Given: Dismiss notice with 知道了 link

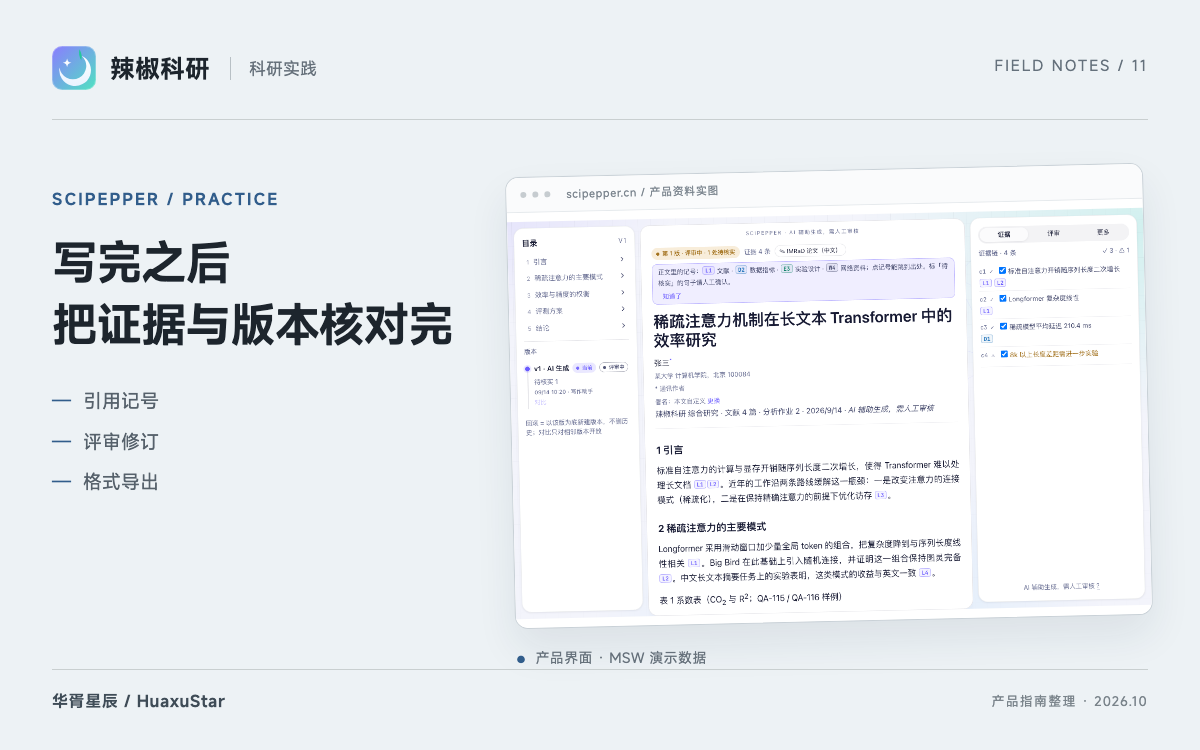Looking at the screenshot, I should pyautogui.click(x=672, y=296).
